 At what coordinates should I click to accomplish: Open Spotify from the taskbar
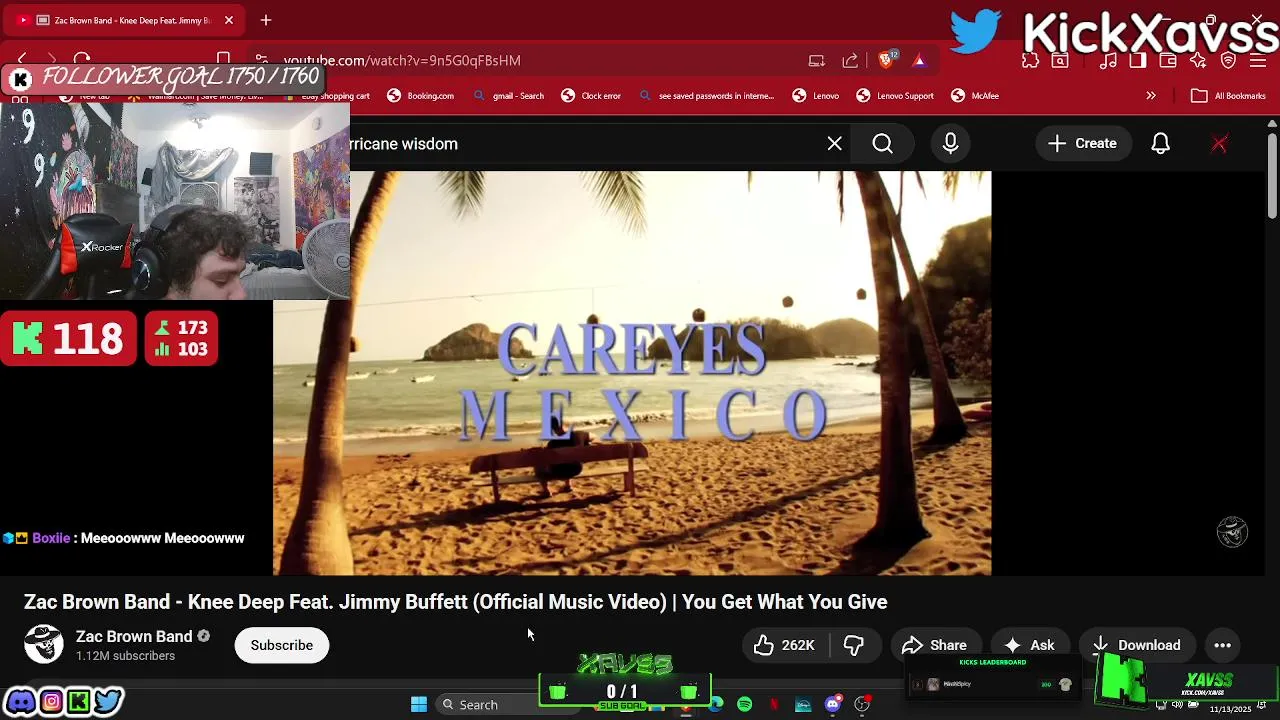click(x=744, y=705)
